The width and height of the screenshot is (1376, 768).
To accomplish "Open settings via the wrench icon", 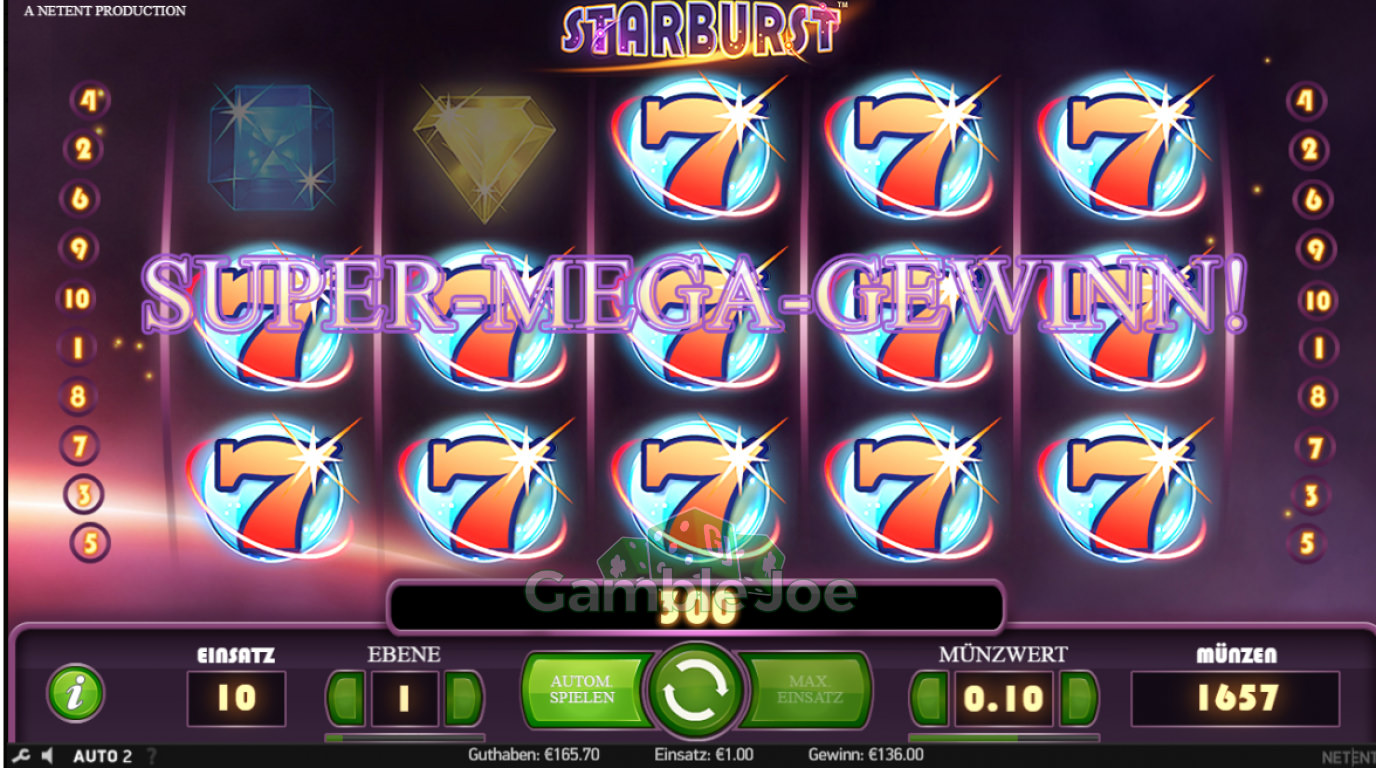I will (x=20, y=756).
